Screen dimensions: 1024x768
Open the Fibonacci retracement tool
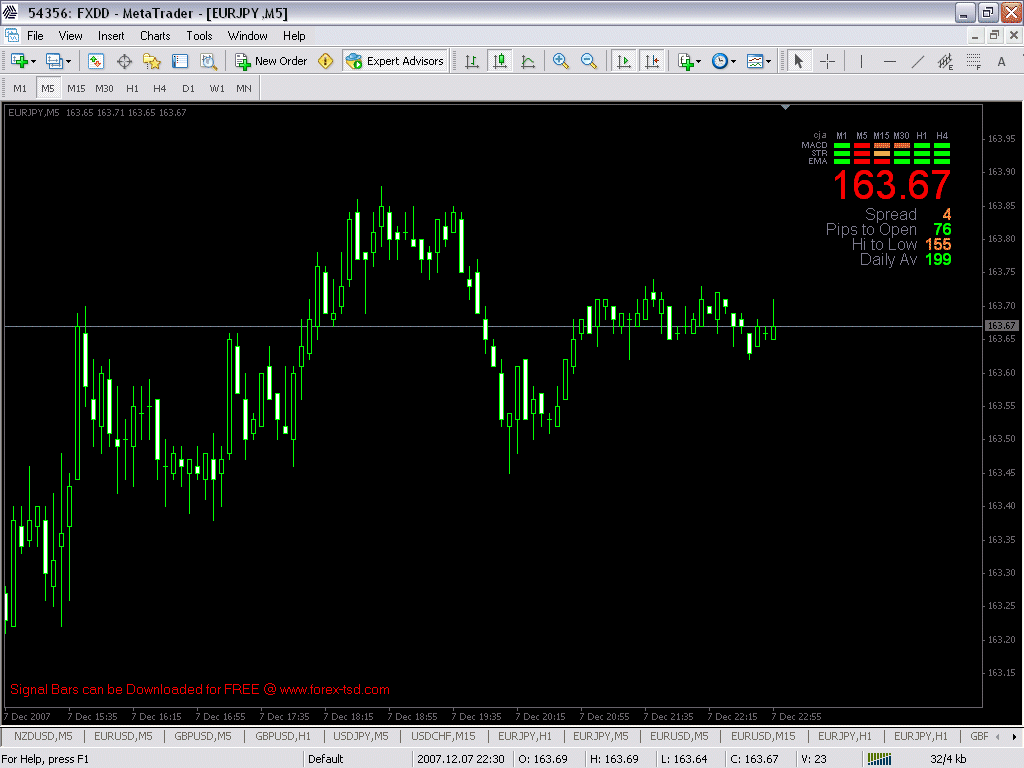click(x=973, y=61)
